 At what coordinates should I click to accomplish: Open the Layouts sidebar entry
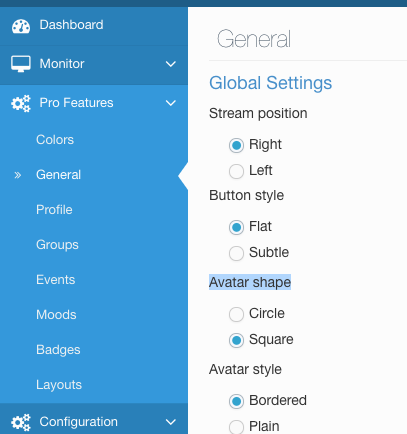59,385
